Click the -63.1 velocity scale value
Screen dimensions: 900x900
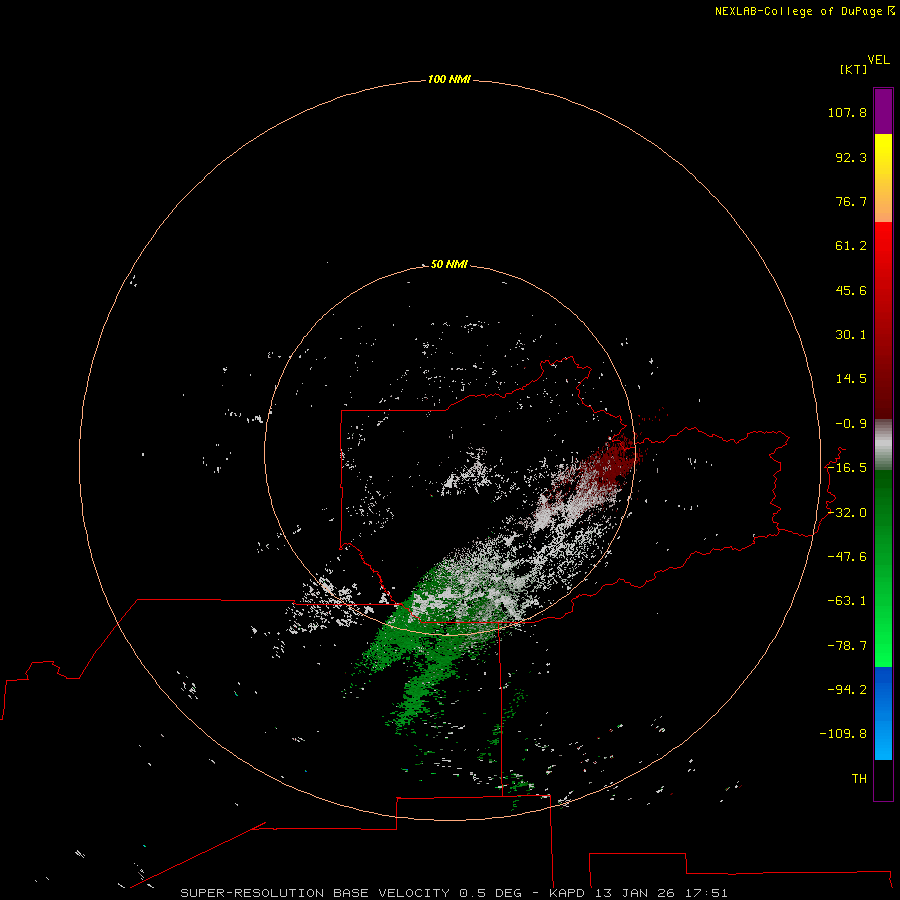point(847,601)
